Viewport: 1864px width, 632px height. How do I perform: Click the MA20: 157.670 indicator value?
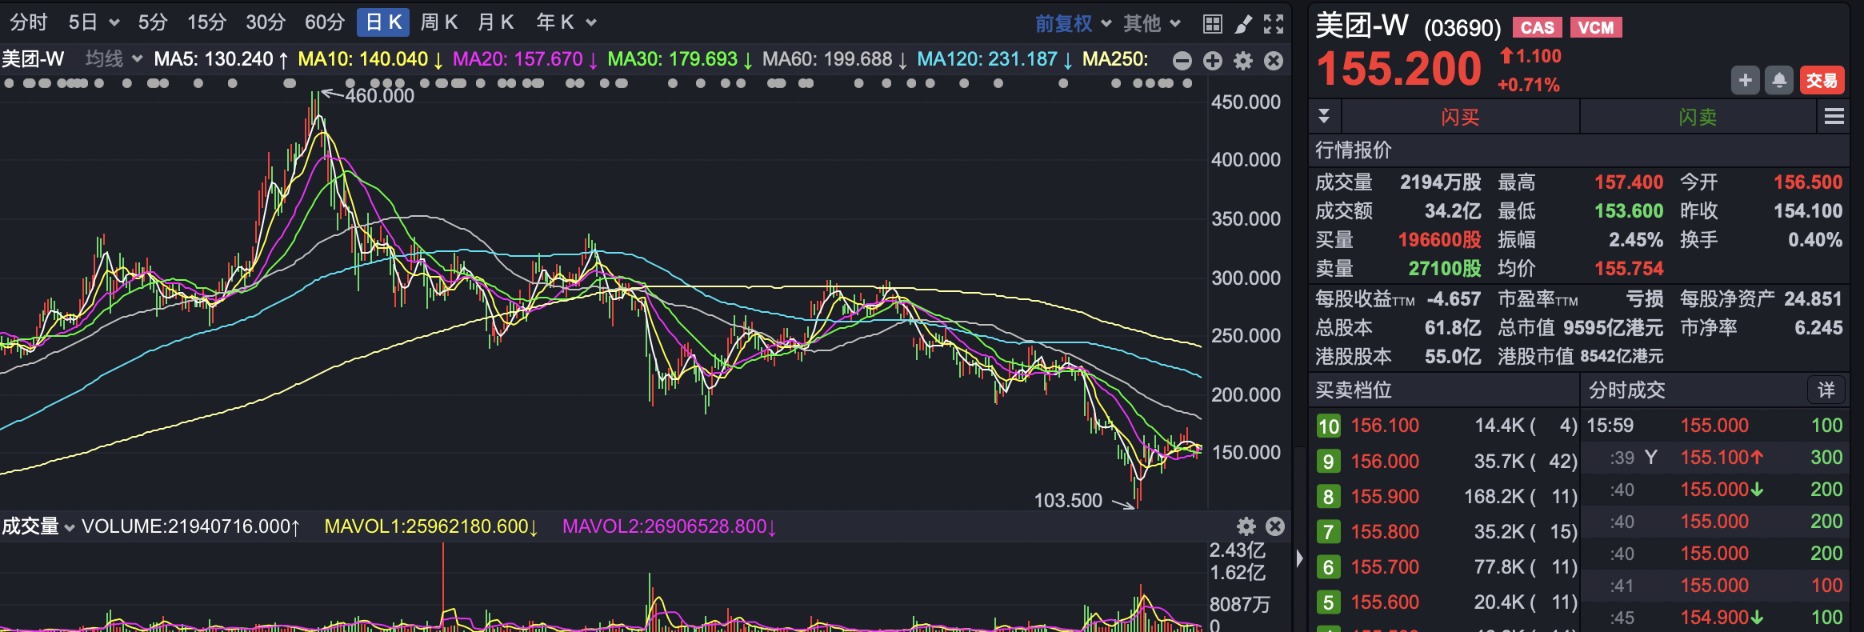point(525,59)
